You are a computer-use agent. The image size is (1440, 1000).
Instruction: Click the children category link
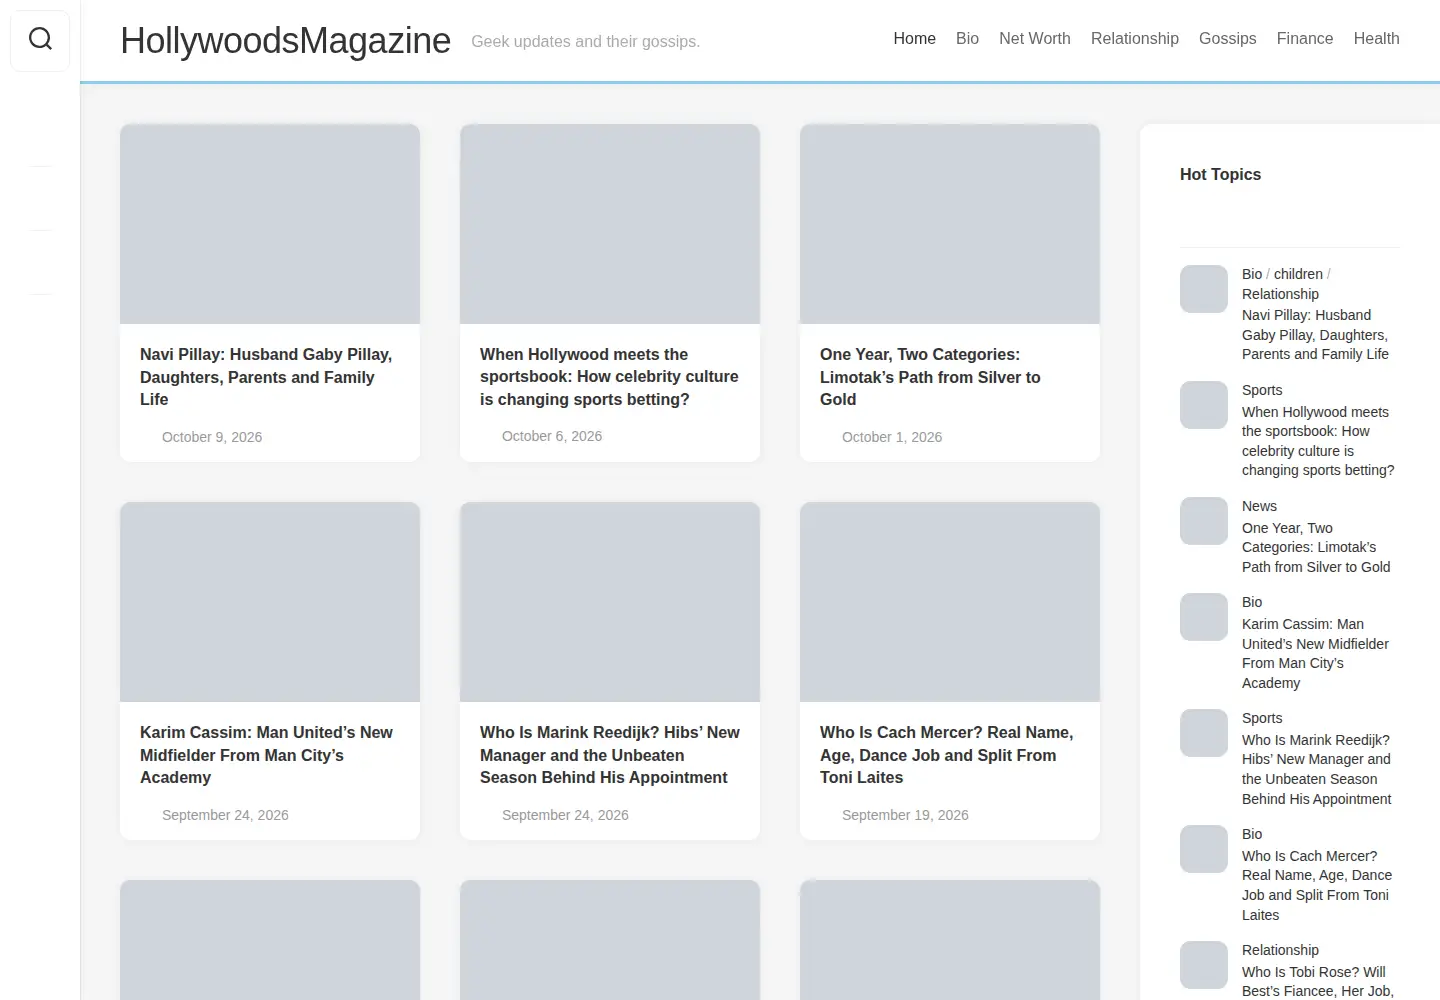pyautogui.click(x=1298, y=274)
